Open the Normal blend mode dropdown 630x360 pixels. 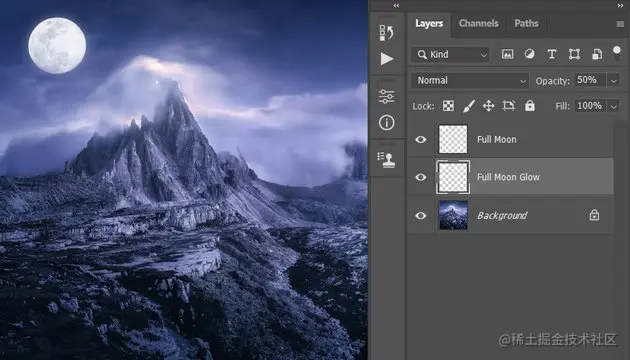tap(470, 80)
